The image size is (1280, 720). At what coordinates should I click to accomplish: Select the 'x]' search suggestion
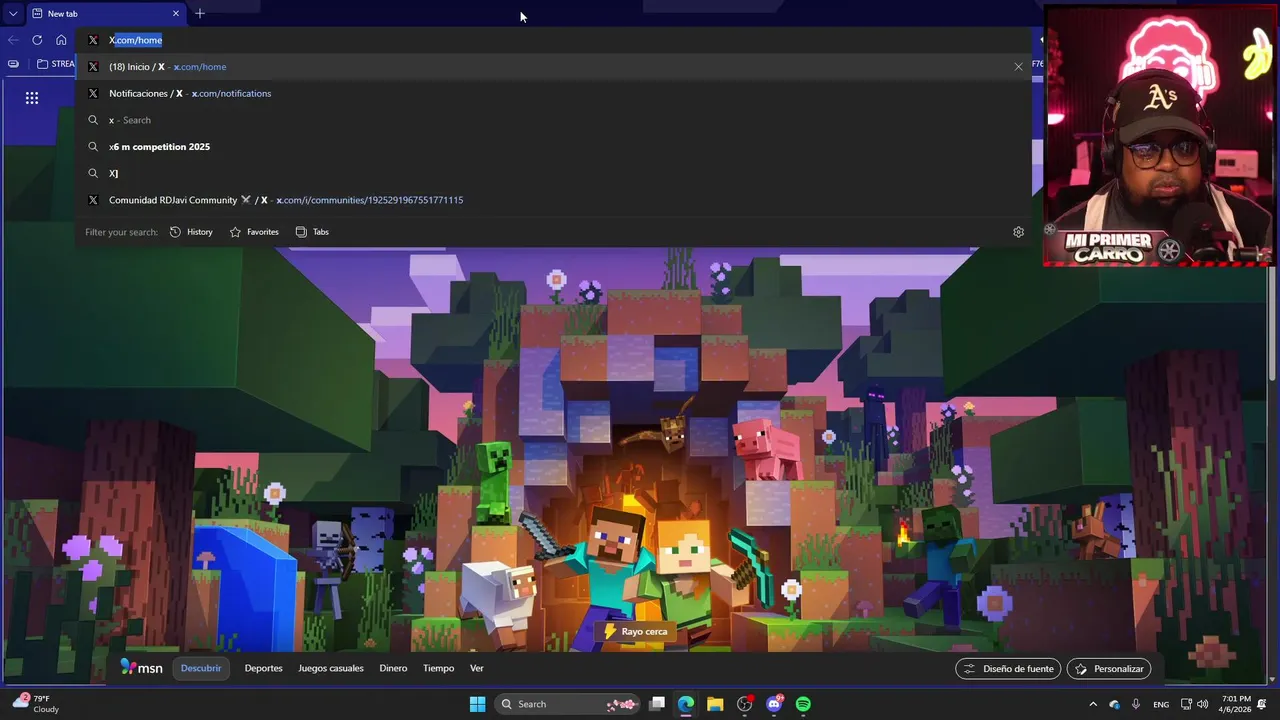pyautogui.click(x=553, y=173)
